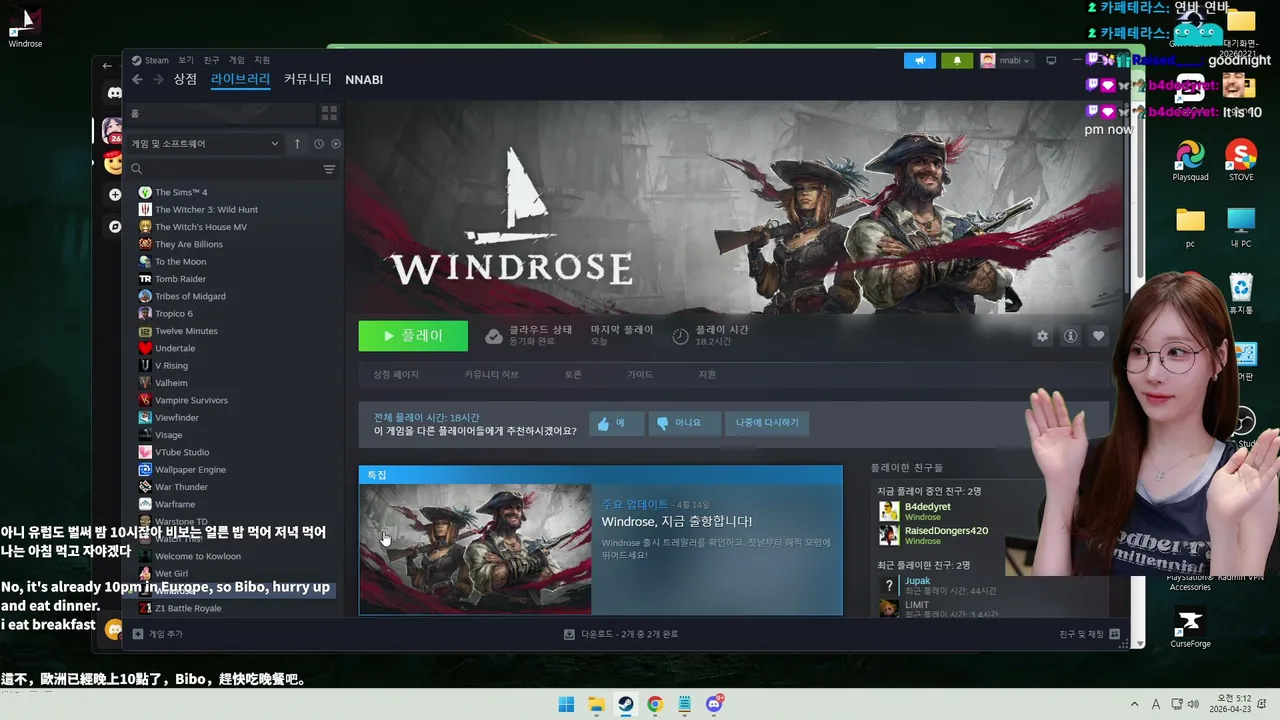Select Undertale in library list
The image size is (1280, 720).
[175, 348]
